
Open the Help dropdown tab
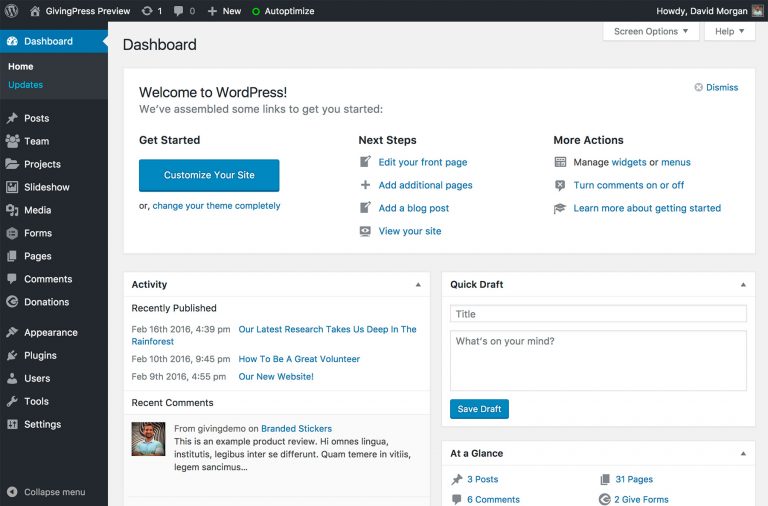coord(729,31)
